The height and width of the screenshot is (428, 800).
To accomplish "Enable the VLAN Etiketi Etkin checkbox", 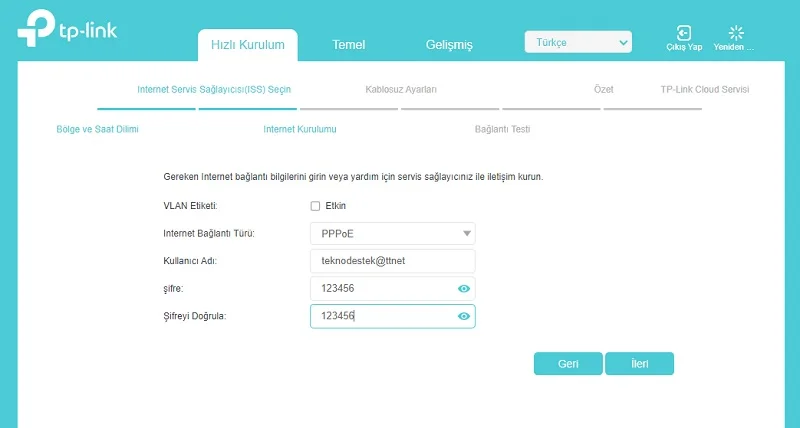I will pos(315,206).
